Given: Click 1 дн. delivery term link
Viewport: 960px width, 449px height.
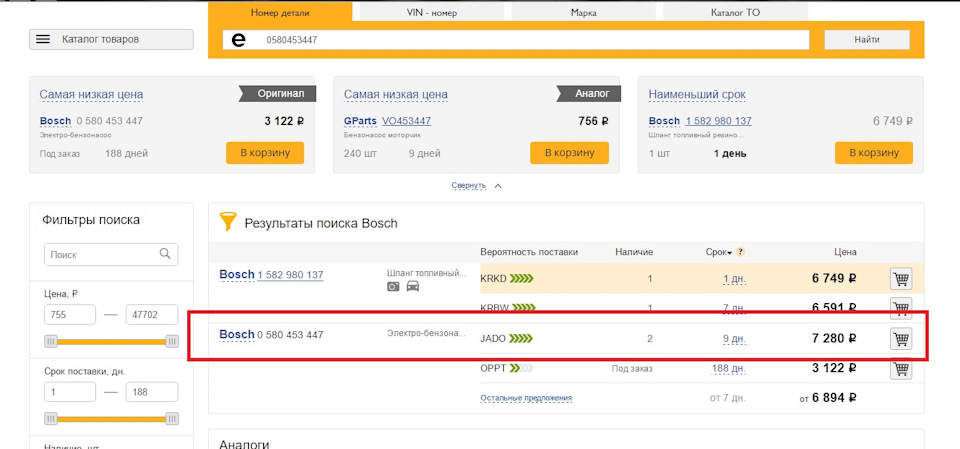Looking at the screenshot, I should 734,279.
